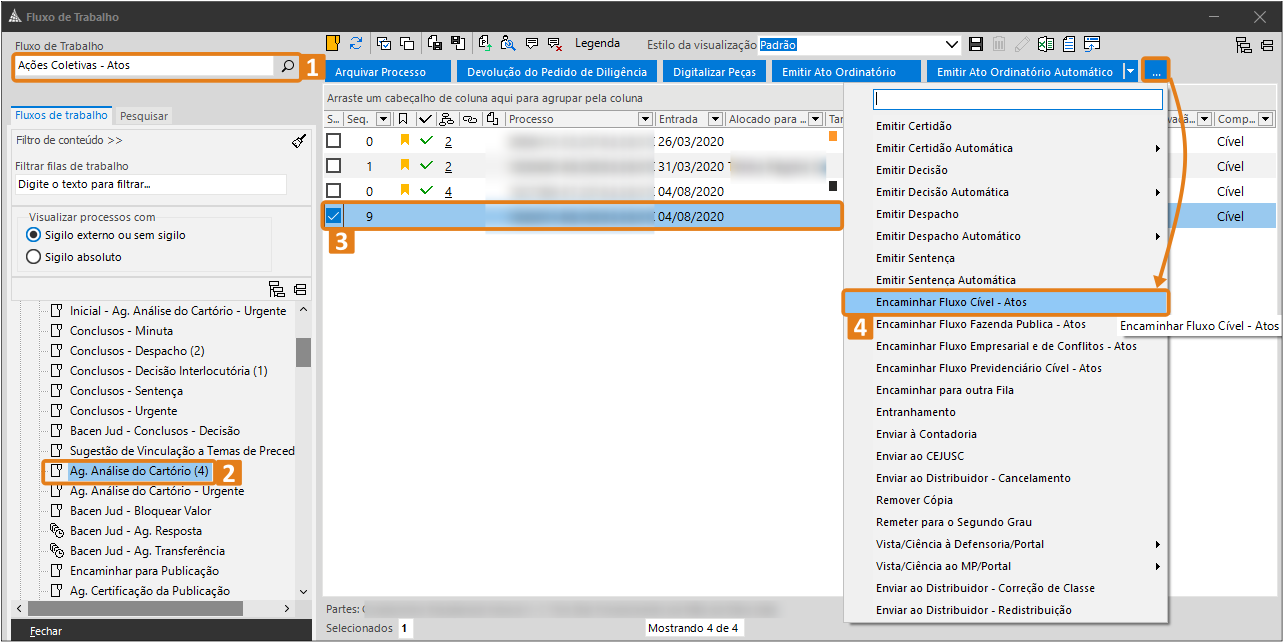
Task: Click search box at top of actions menu
Action: pyautogui.click(x=1018, y=99)
